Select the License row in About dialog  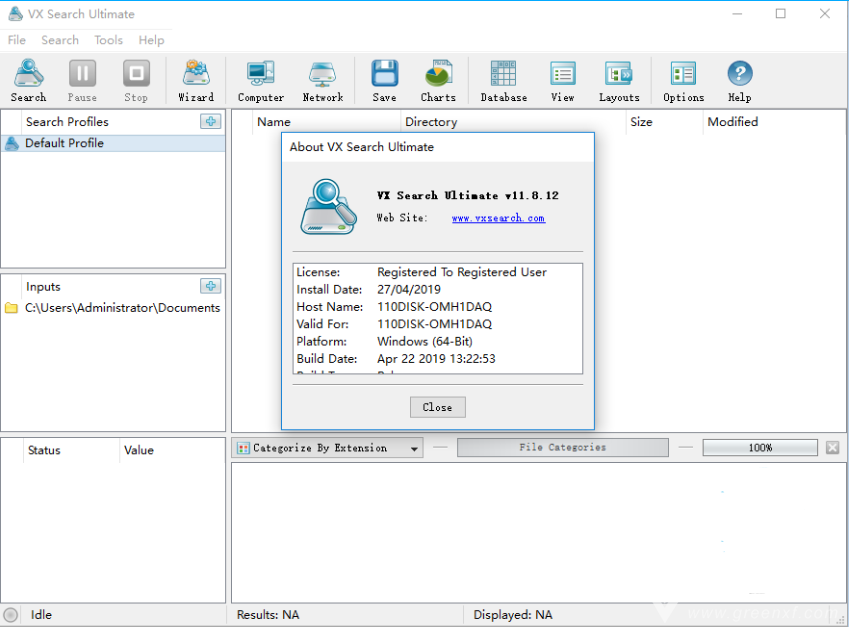point(437,272)
